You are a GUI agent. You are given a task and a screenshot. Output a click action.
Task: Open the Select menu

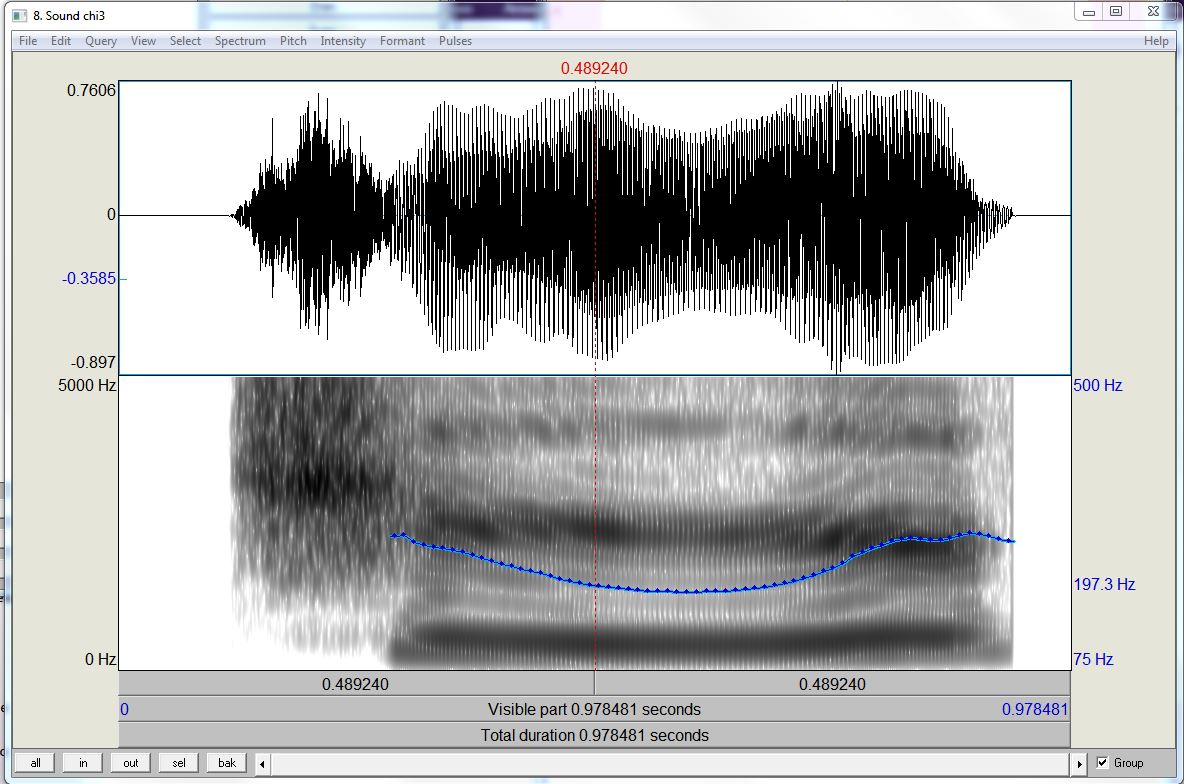(185, 41)
